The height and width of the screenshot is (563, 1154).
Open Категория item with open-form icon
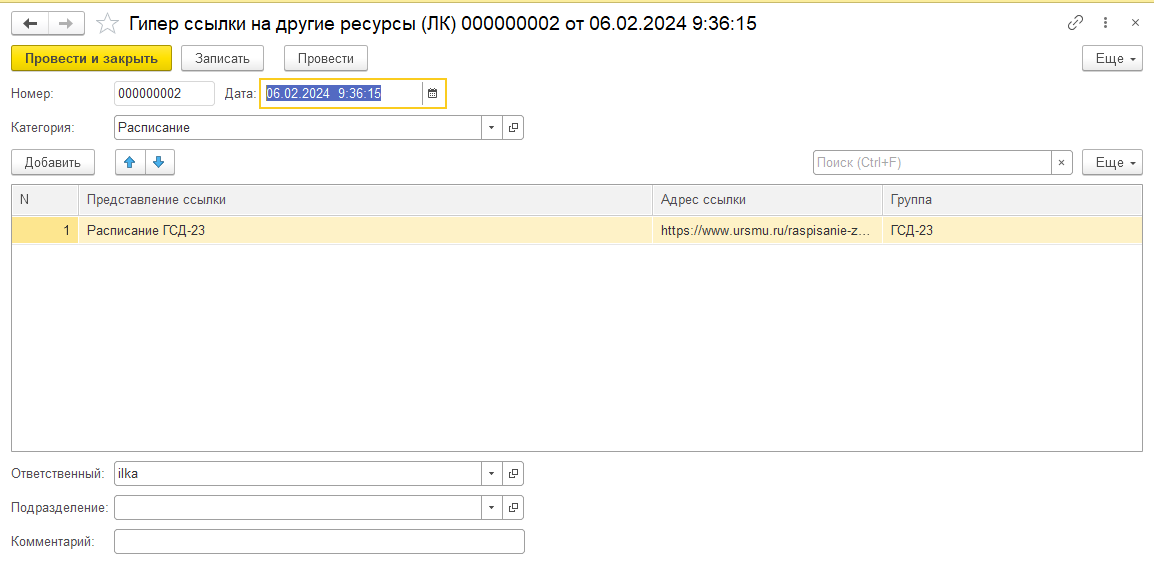(513, 128)
